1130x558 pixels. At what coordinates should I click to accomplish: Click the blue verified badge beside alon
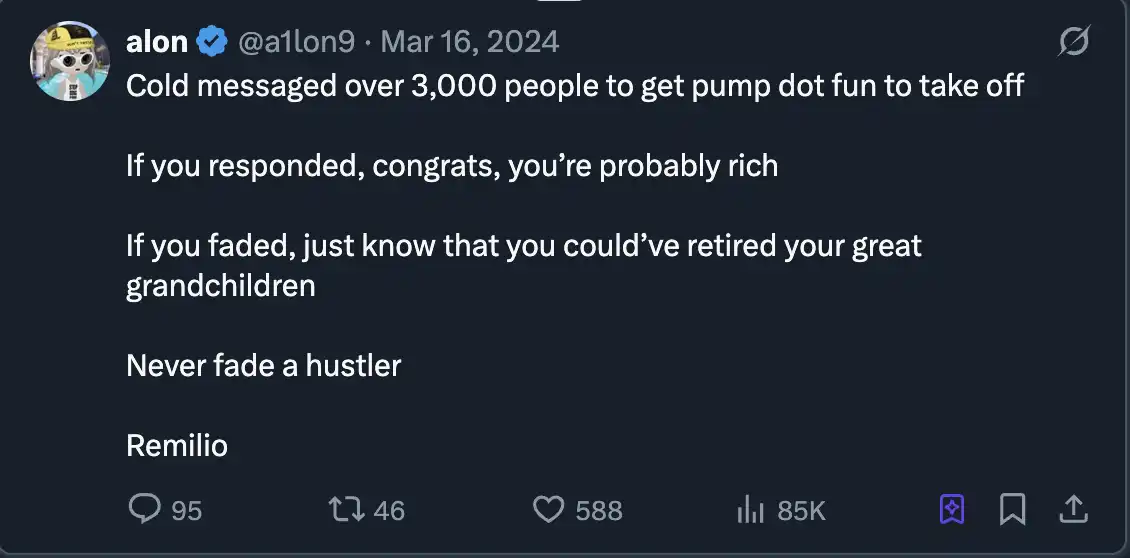211,42
